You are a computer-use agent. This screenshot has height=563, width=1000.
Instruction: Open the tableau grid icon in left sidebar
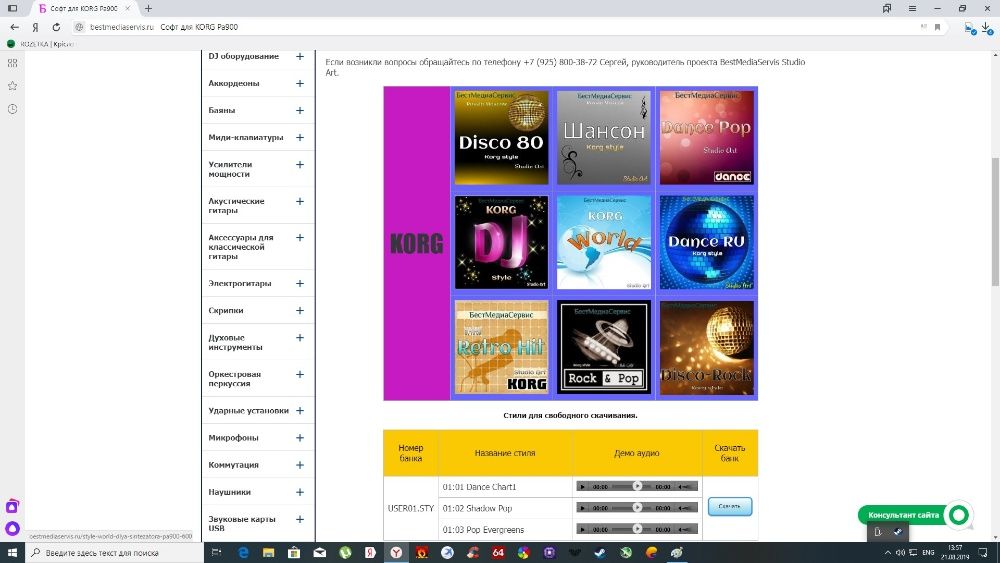pyautogui.click(x=12, y=63)
